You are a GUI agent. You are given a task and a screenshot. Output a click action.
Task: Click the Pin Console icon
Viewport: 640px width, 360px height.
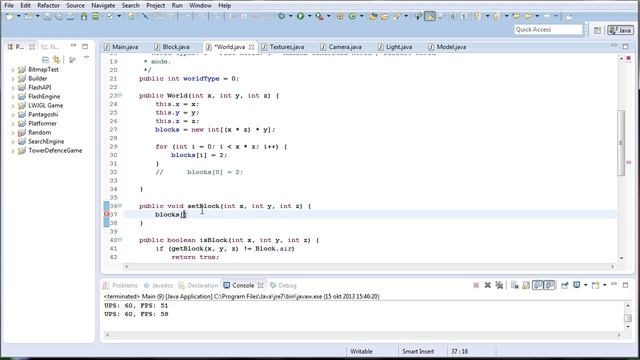click(x=565, y=285)
